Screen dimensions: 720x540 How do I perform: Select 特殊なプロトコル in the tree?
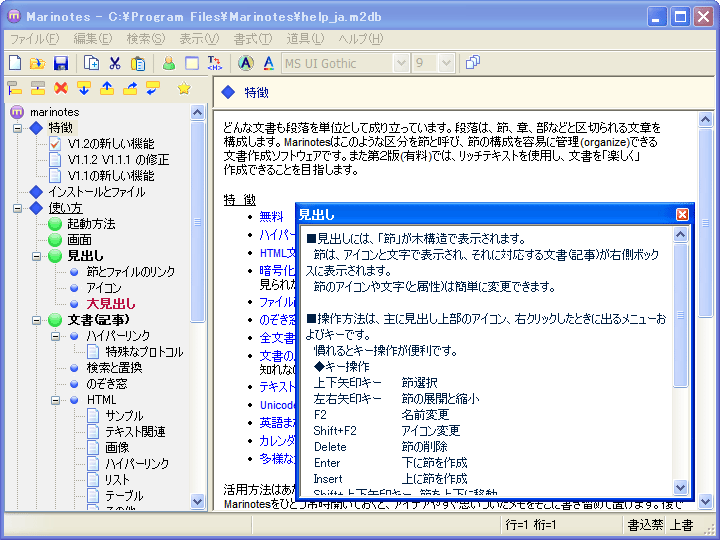[144, 352]
